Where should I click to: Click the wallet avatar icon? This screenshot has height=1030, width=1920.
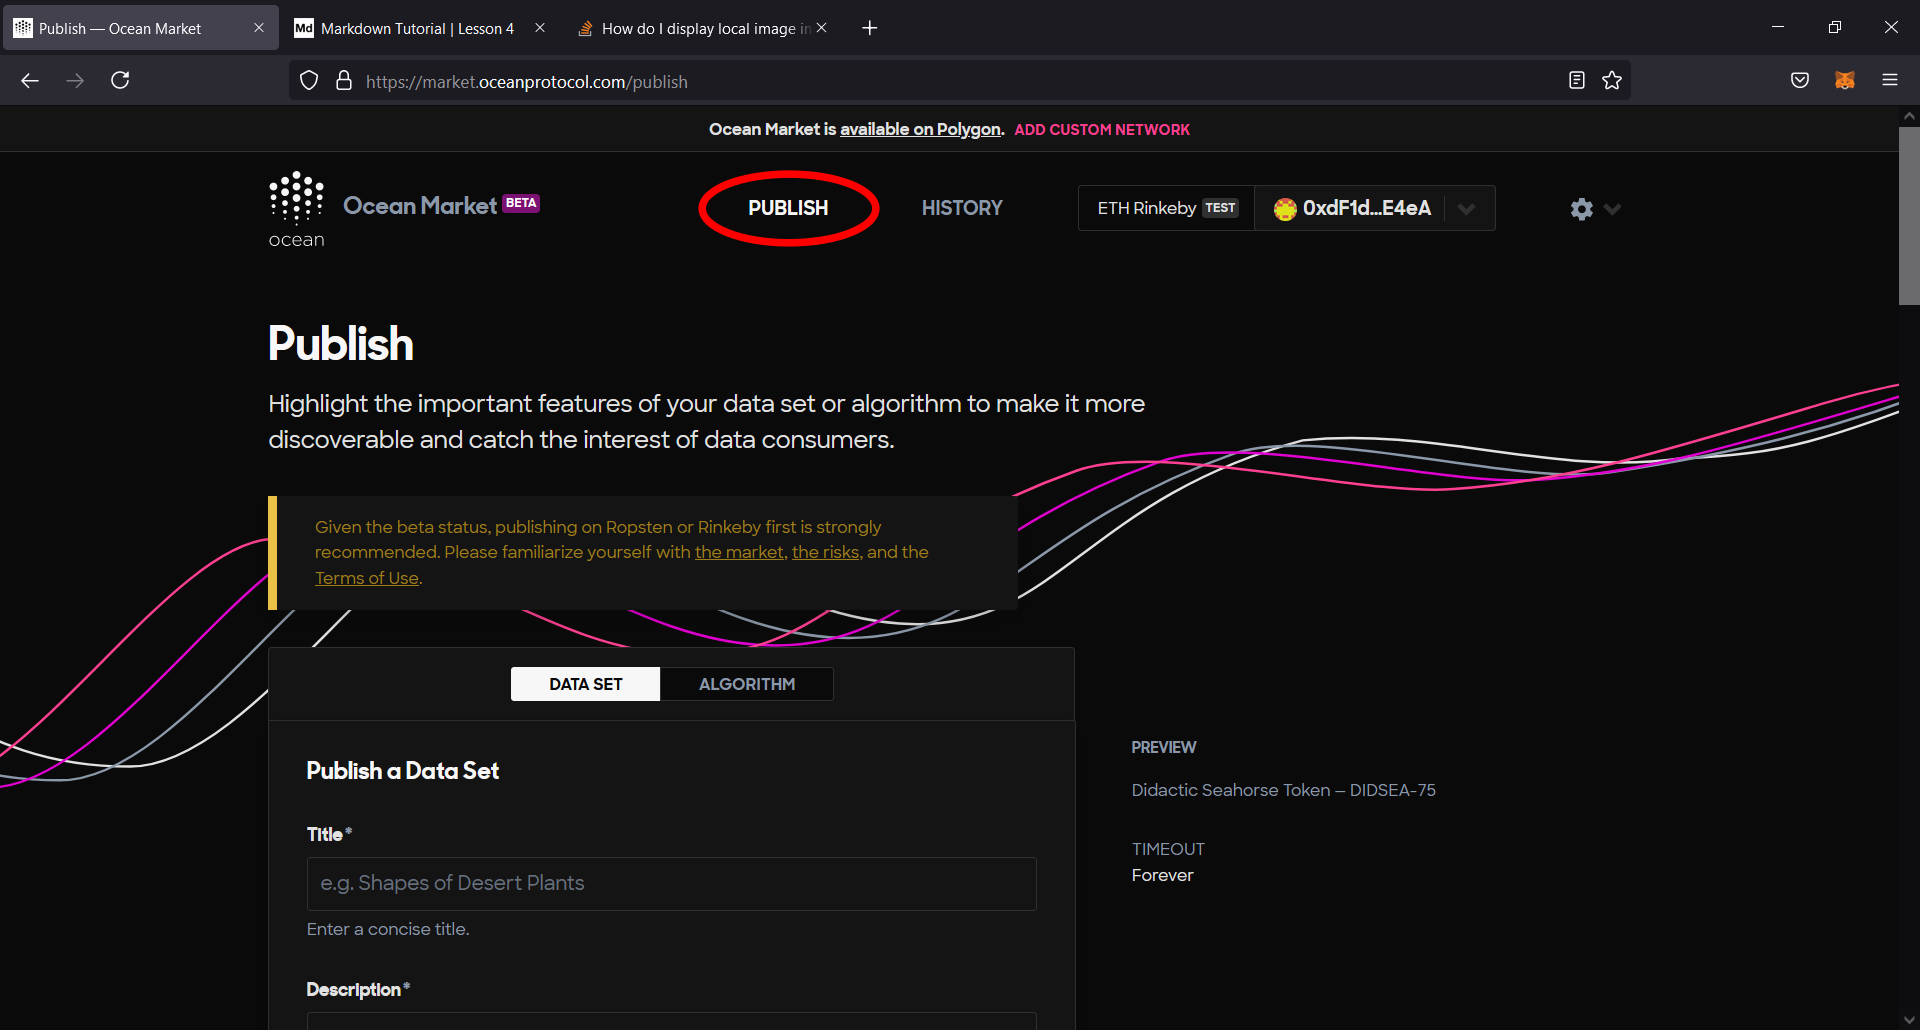tap(1285, 209)
